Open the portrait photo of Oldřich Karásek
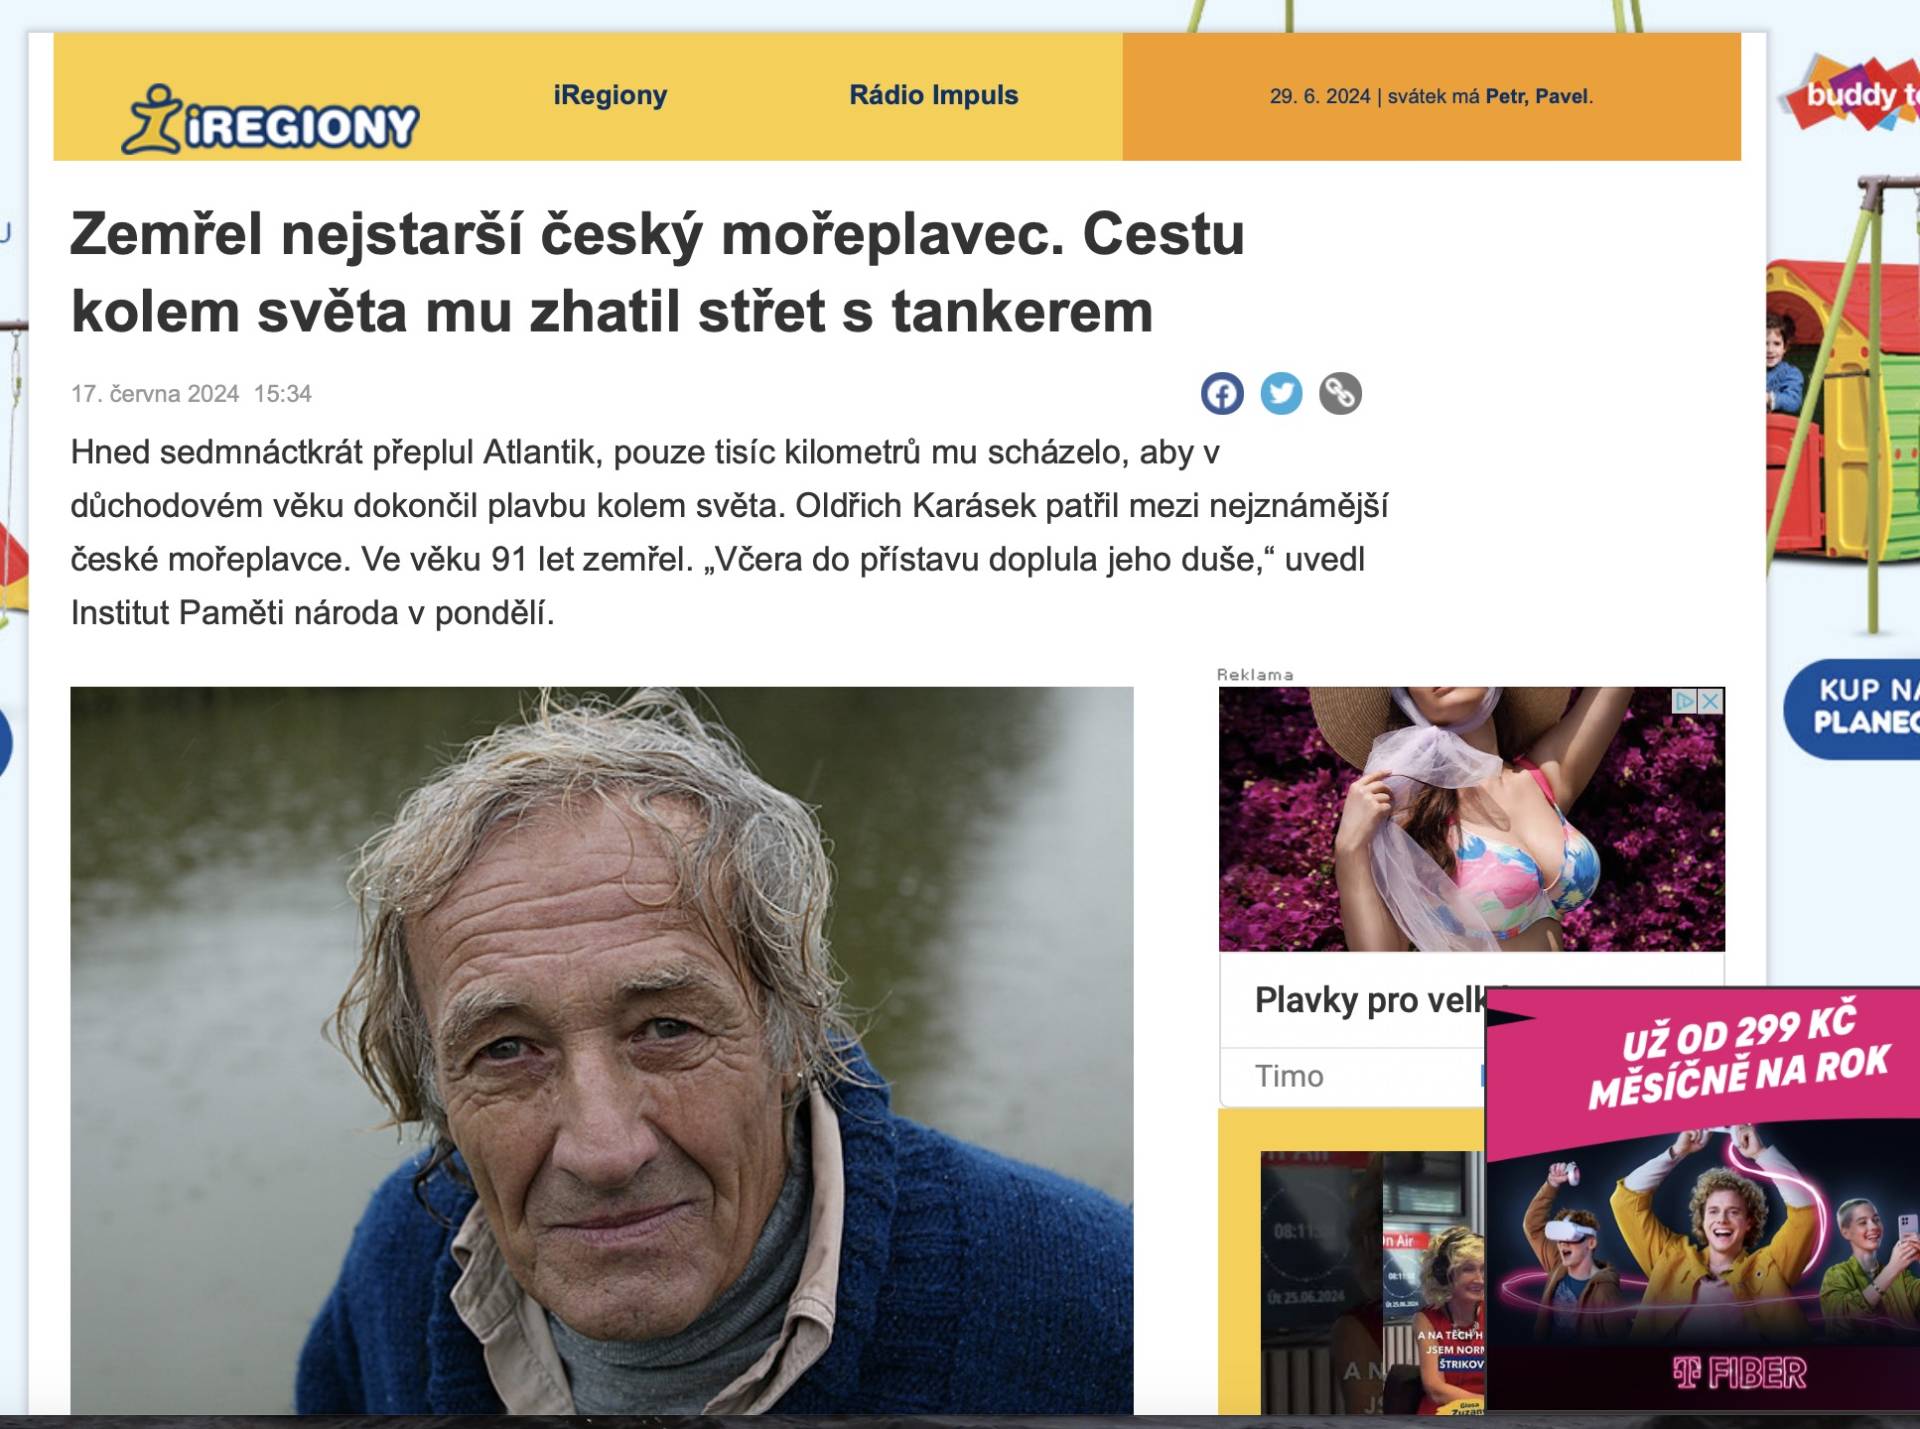This screenshot has width=1920, height=1429. [602, 1049]
